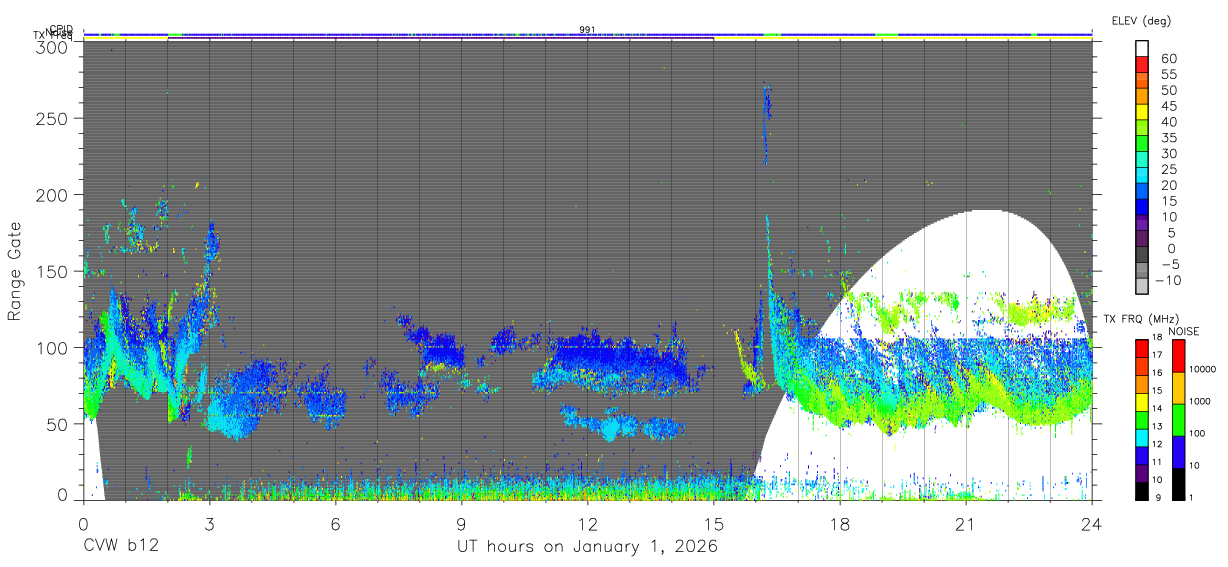This screenshot has height=567, width=1228.
Task: Select the bright green 30–35 ELEV swatch
Action: click(1142, 145)
